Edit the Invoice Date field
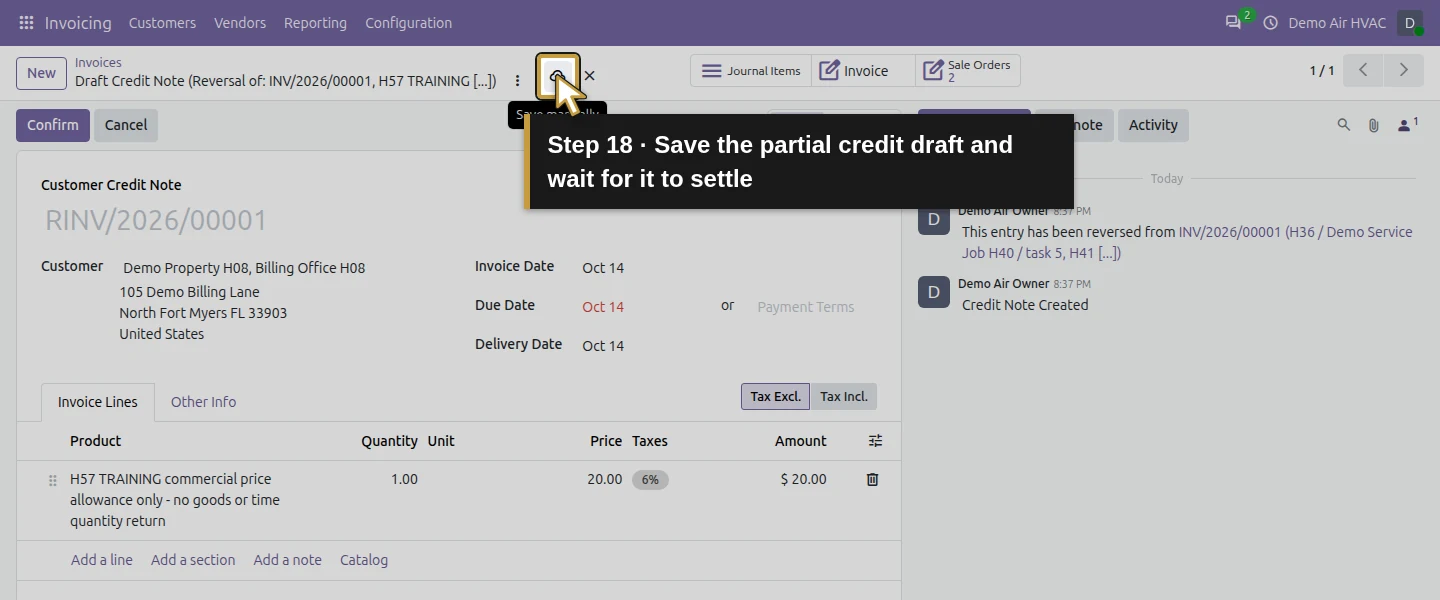Image resolution: width=1440 pixels, height=600 pixels. (x=603, y=268)
